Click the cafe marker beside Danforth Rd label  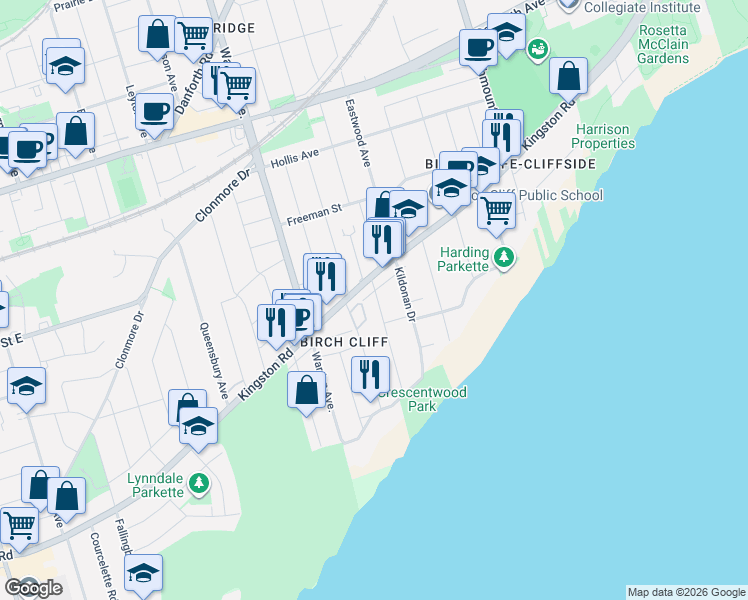coord(154,114)
